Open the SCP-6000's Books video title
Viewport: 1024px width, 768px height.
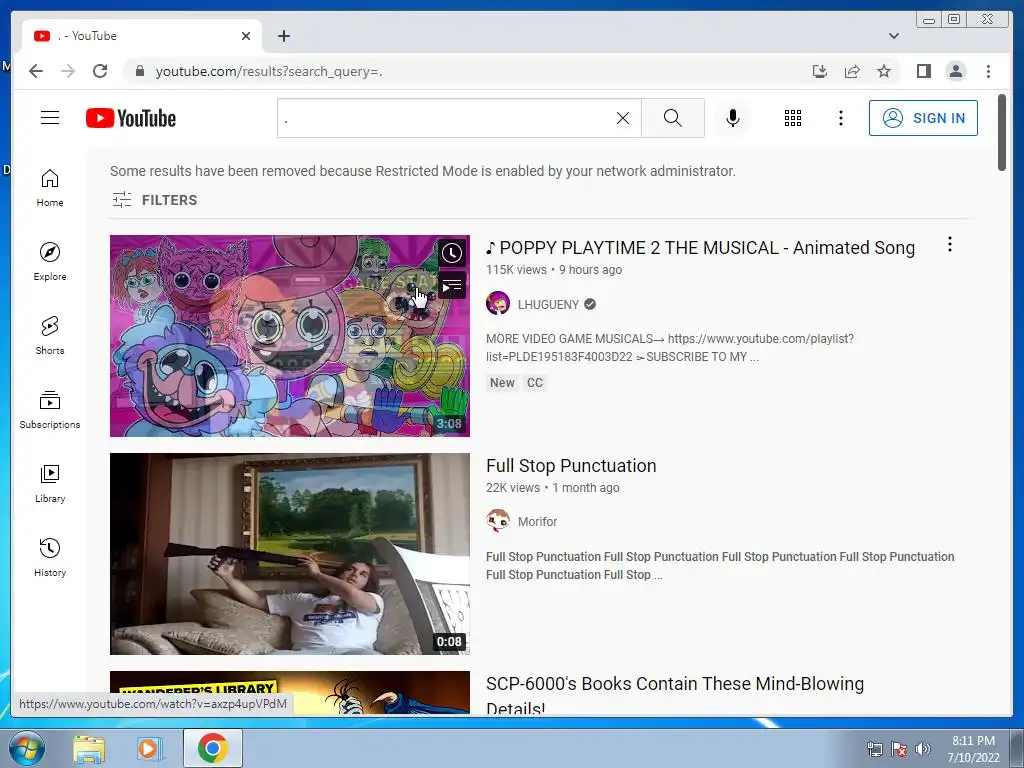(675, 695)
